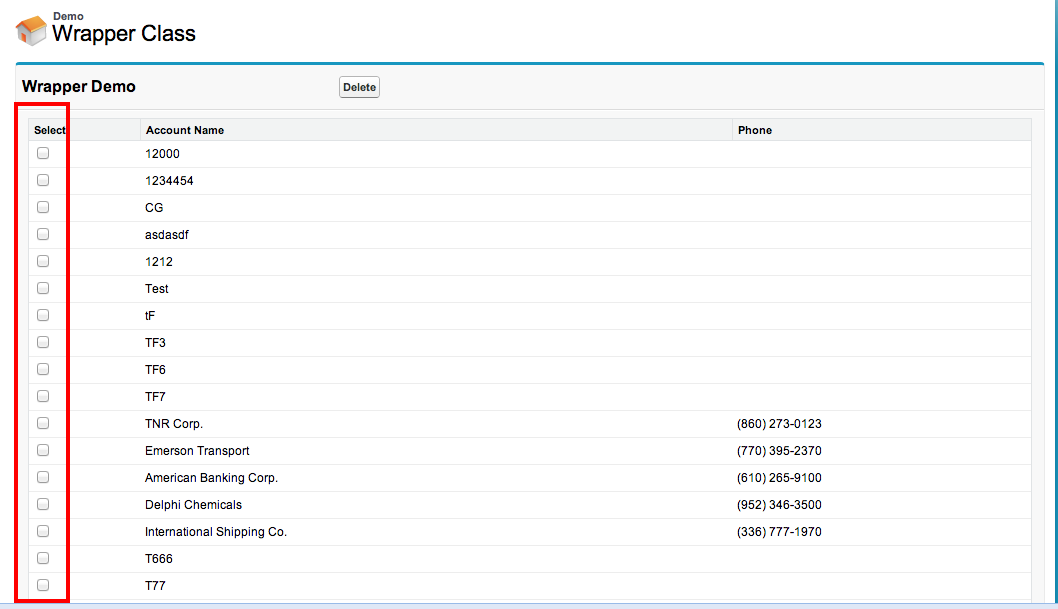This screenshot has height=609, width=1058.
Task: Click the Emerson Transport account name
Action: coord(197,451)
